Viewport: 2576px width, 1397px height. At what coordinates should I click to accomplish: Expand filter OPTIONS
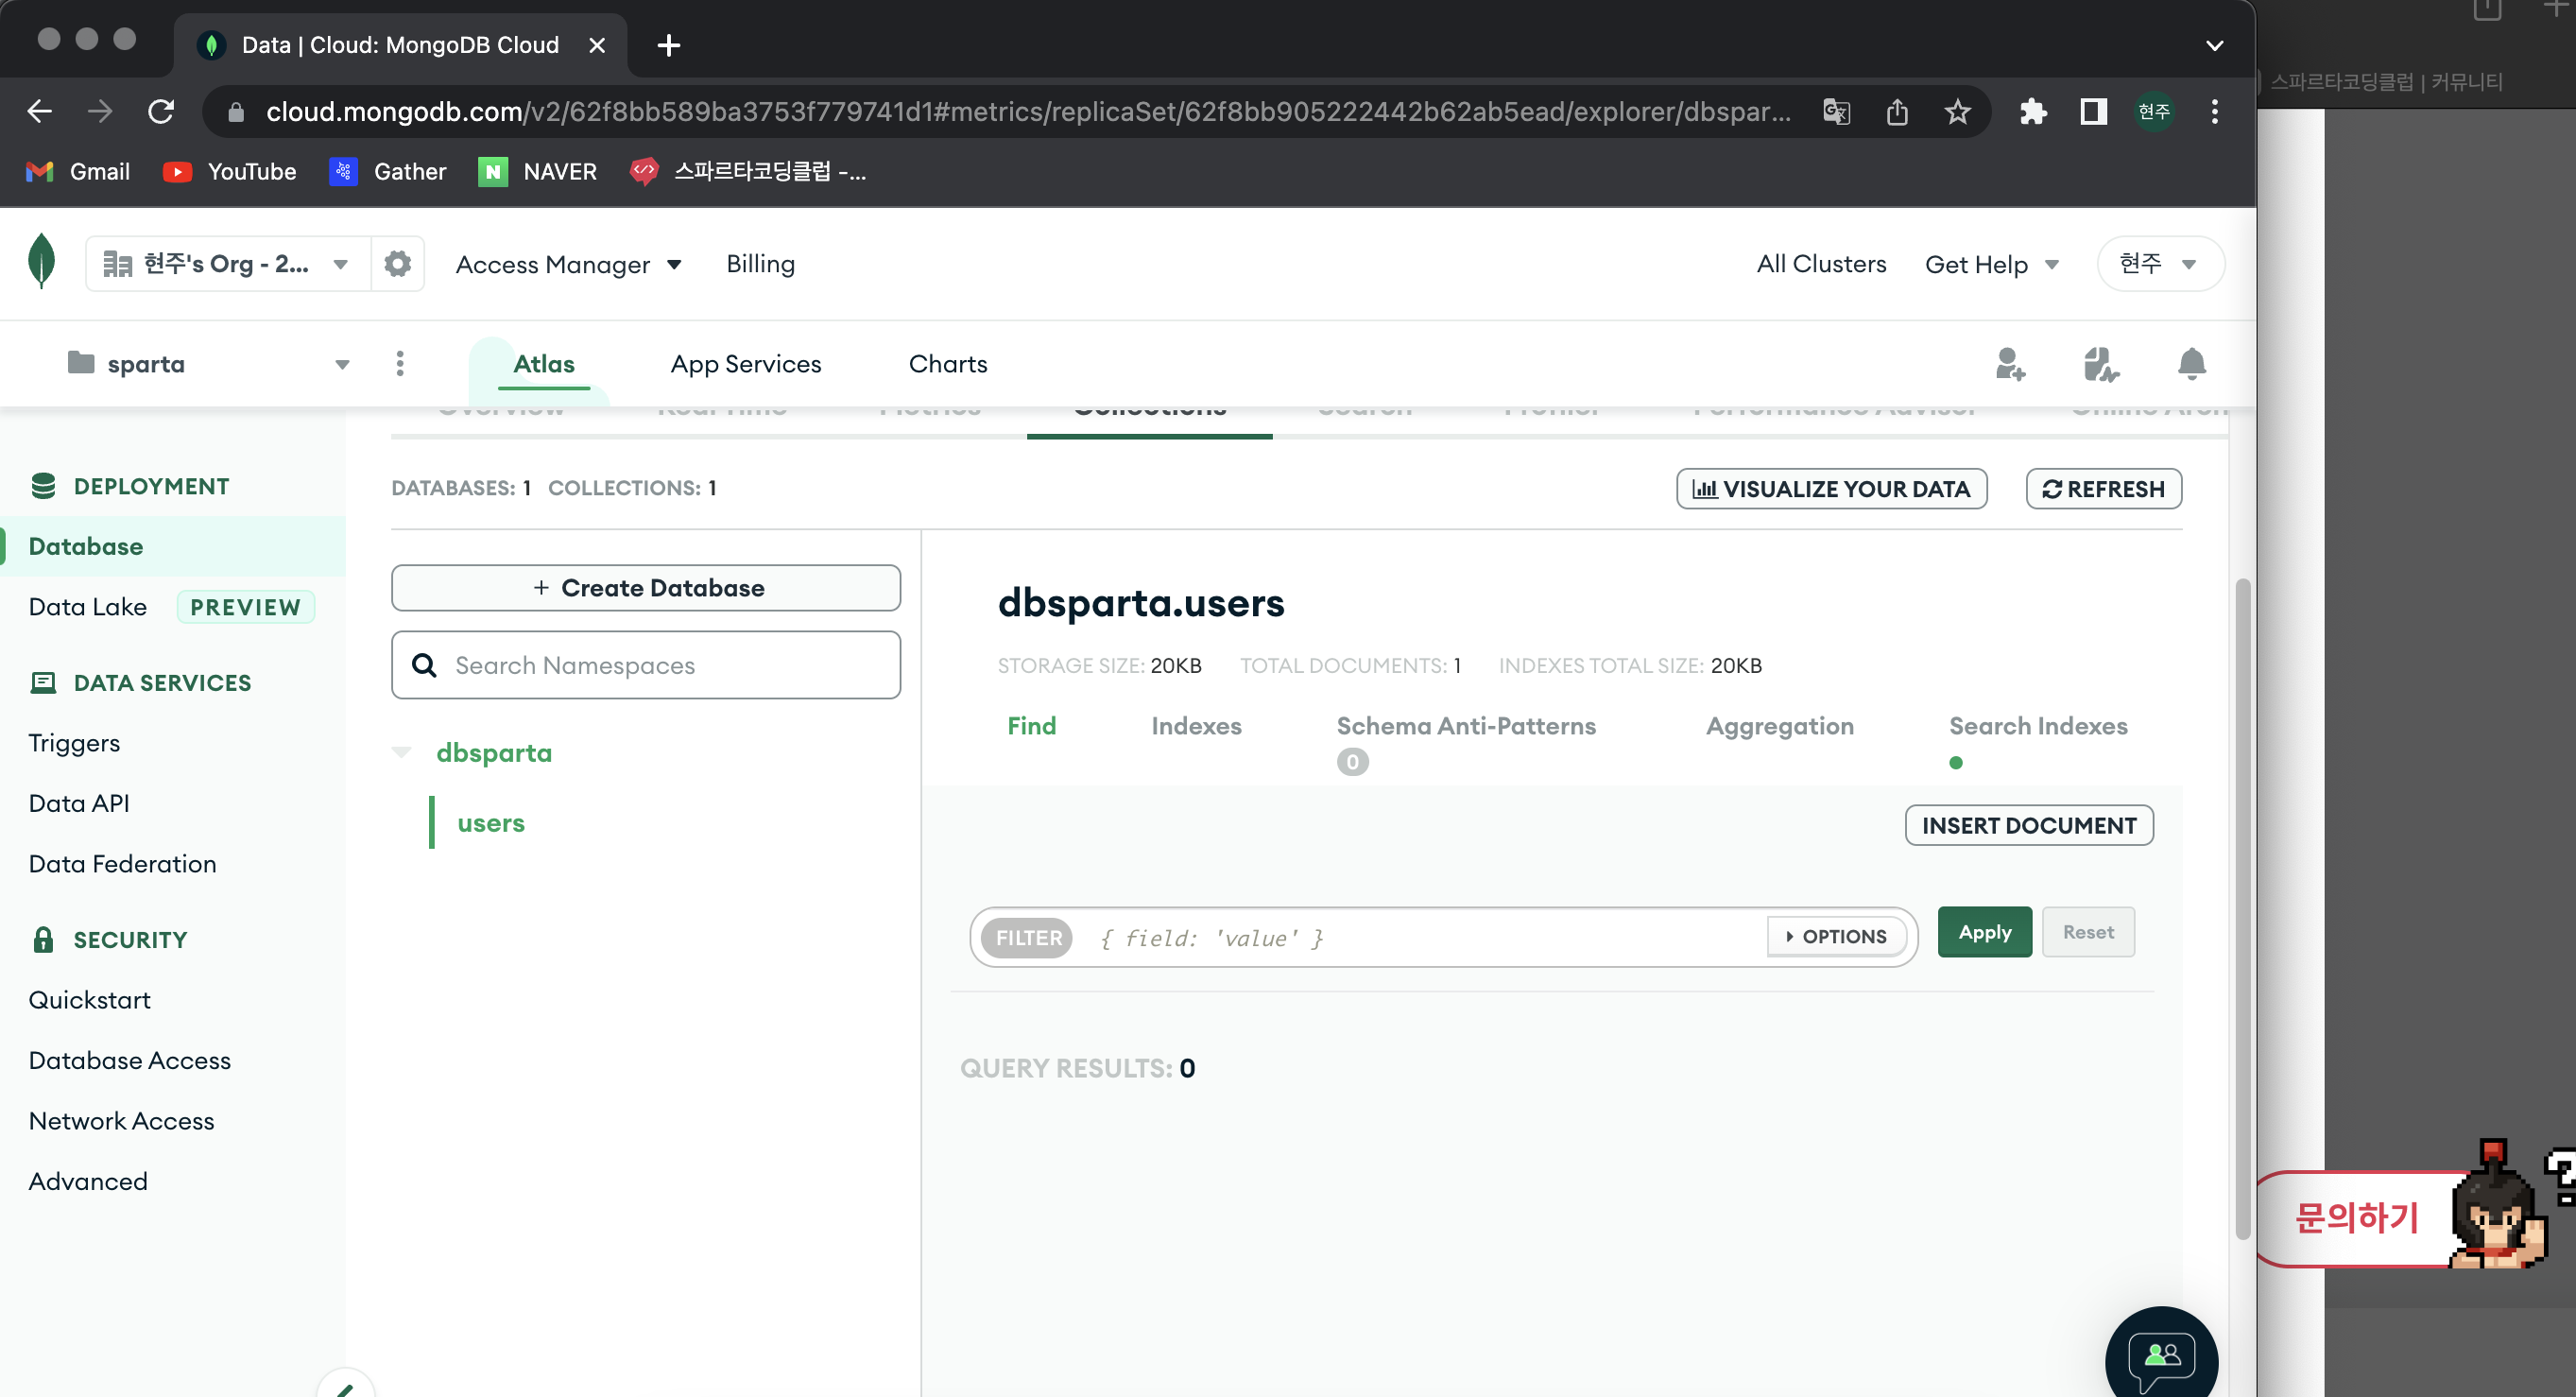[x=1836, y=937]
